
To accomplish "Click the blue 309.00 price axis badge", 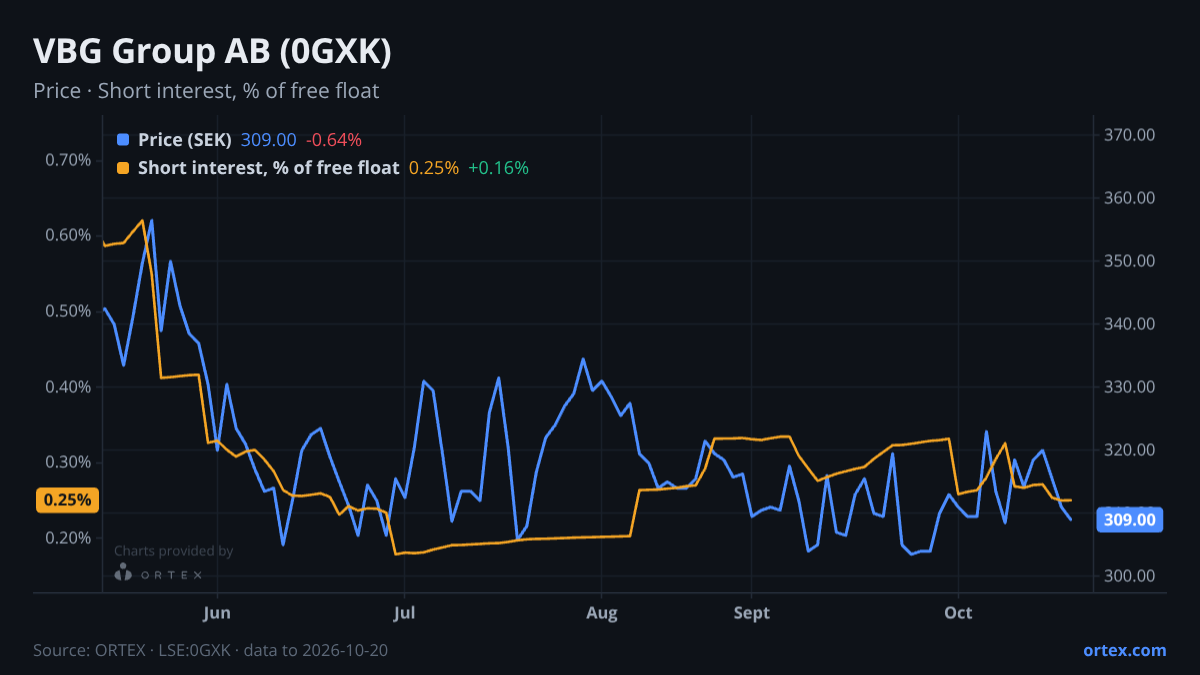I will pos(1131,520).
